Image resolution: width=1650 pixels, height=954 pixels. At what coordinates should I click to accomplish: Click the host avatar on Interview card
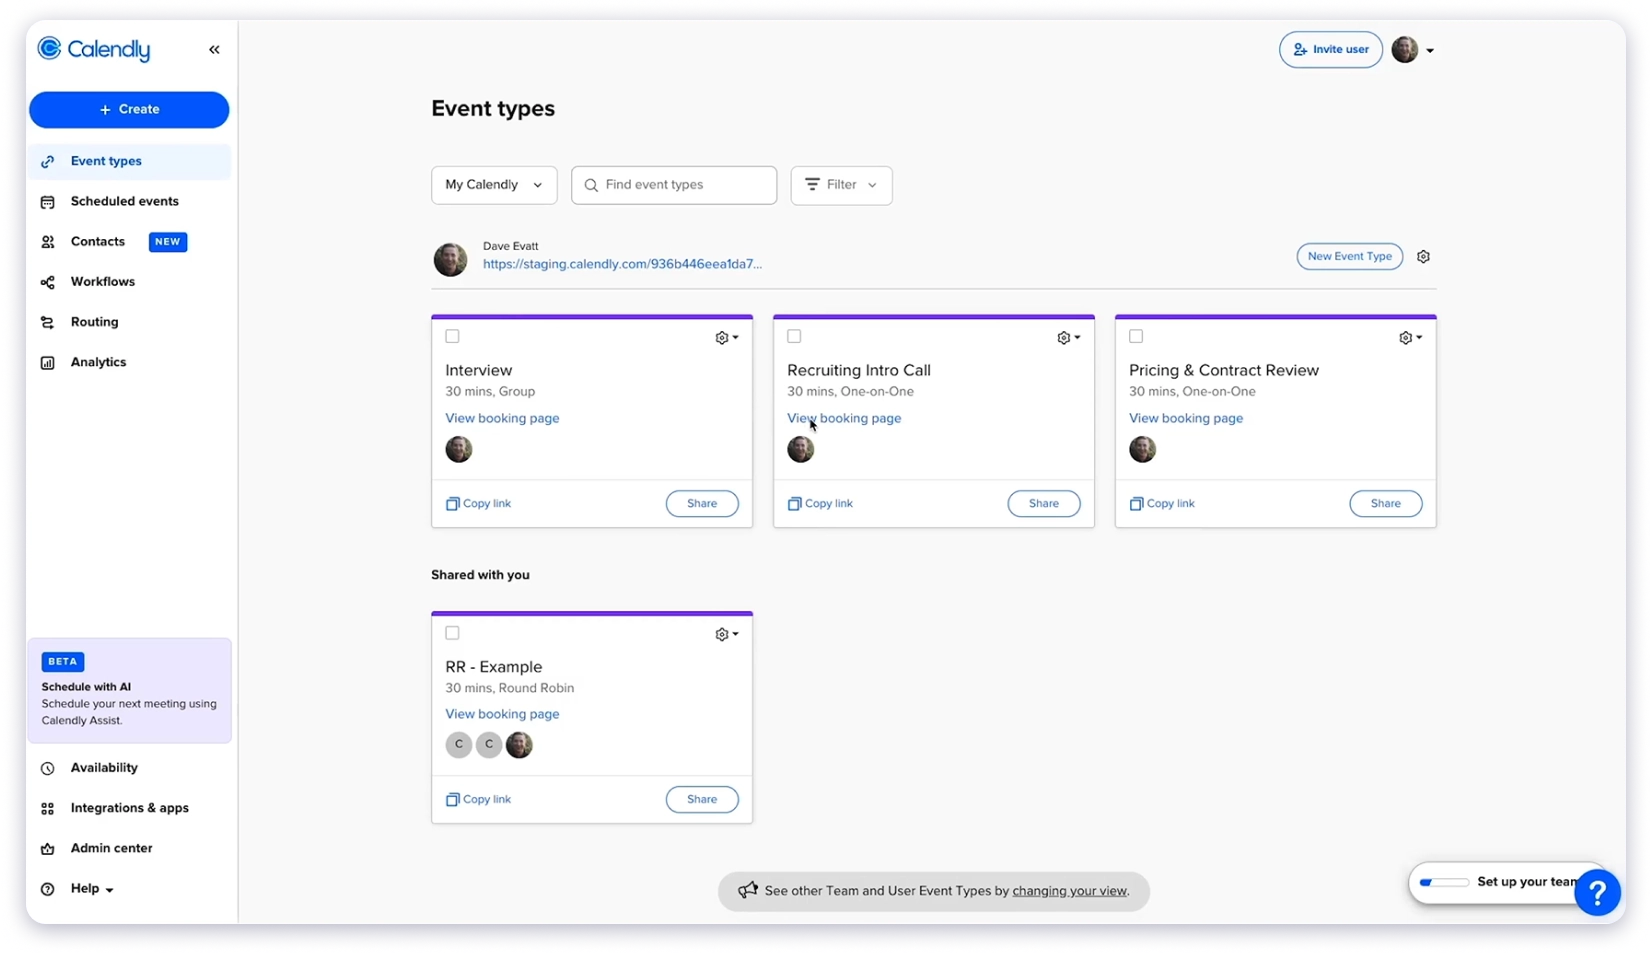coord(459,450)
